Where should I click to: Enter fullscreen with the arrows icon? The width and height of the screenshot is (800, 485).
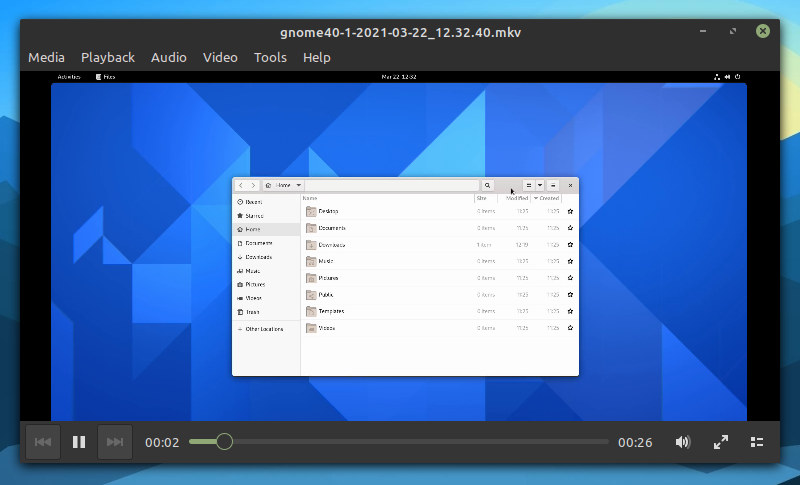click(x=721, y=442)
